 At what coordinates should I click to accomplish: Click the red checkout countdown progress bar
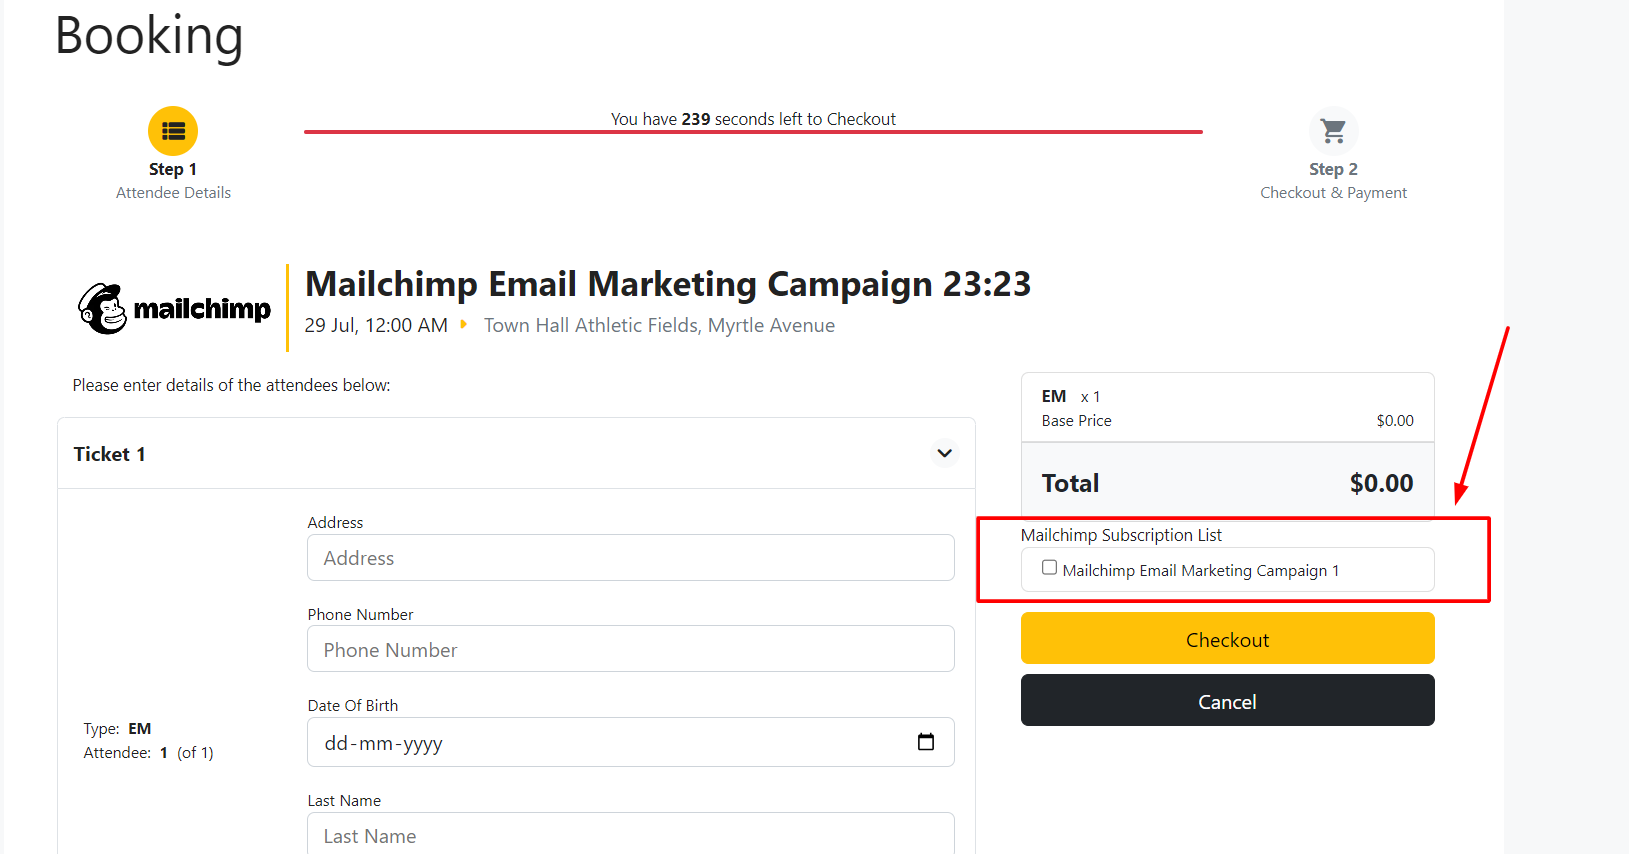[x=753, y=131]
